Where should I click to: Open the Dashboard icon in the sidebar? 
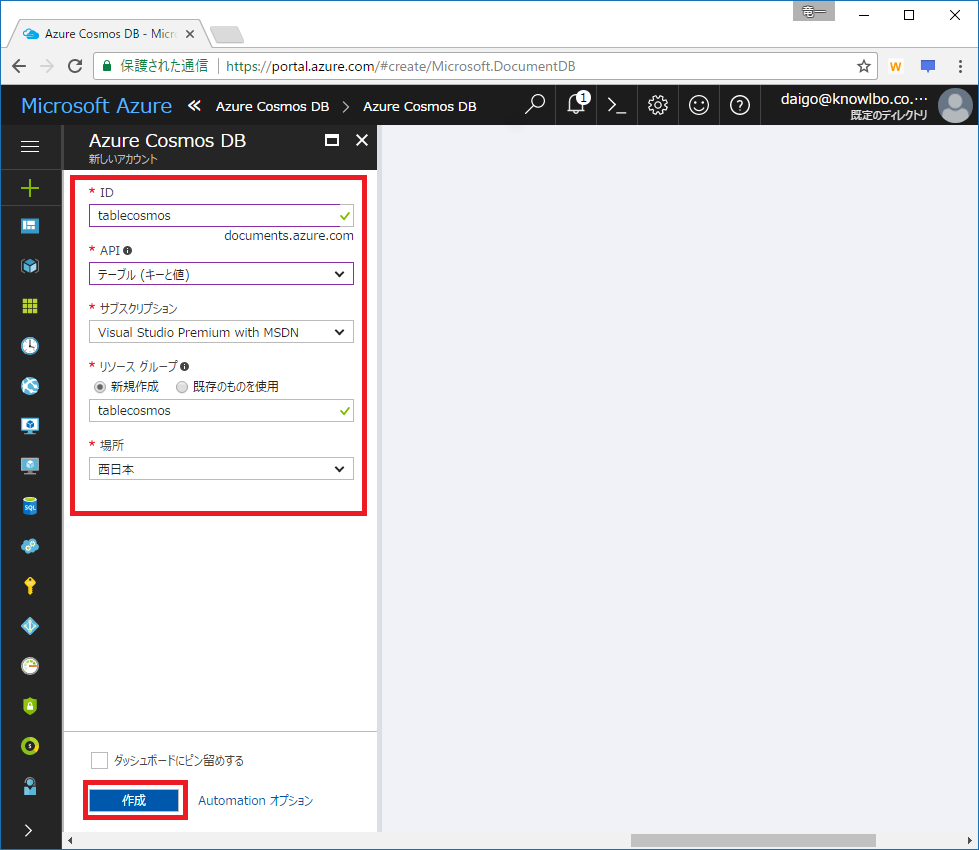30,226
